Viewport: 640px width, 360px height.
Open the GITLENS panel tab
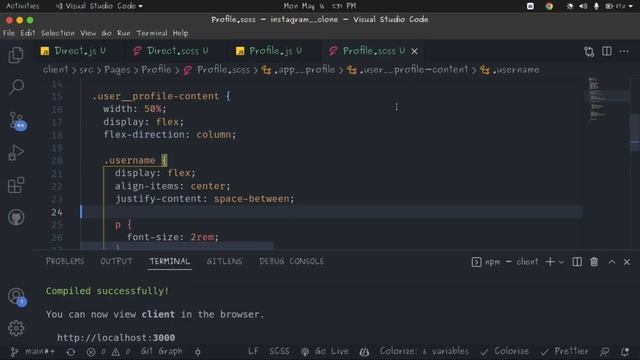(224, 261)
